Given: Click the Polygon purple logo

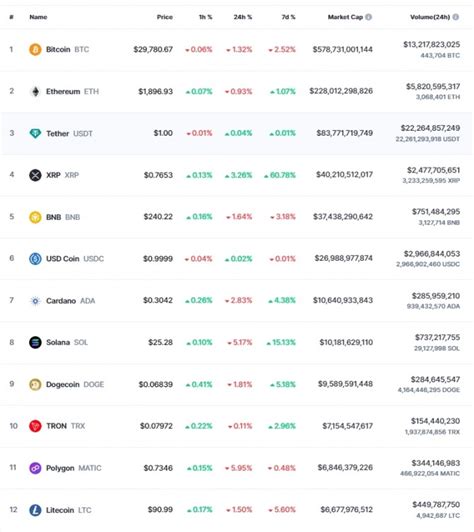Looking at the screenshot, I should tap(35, 468).
